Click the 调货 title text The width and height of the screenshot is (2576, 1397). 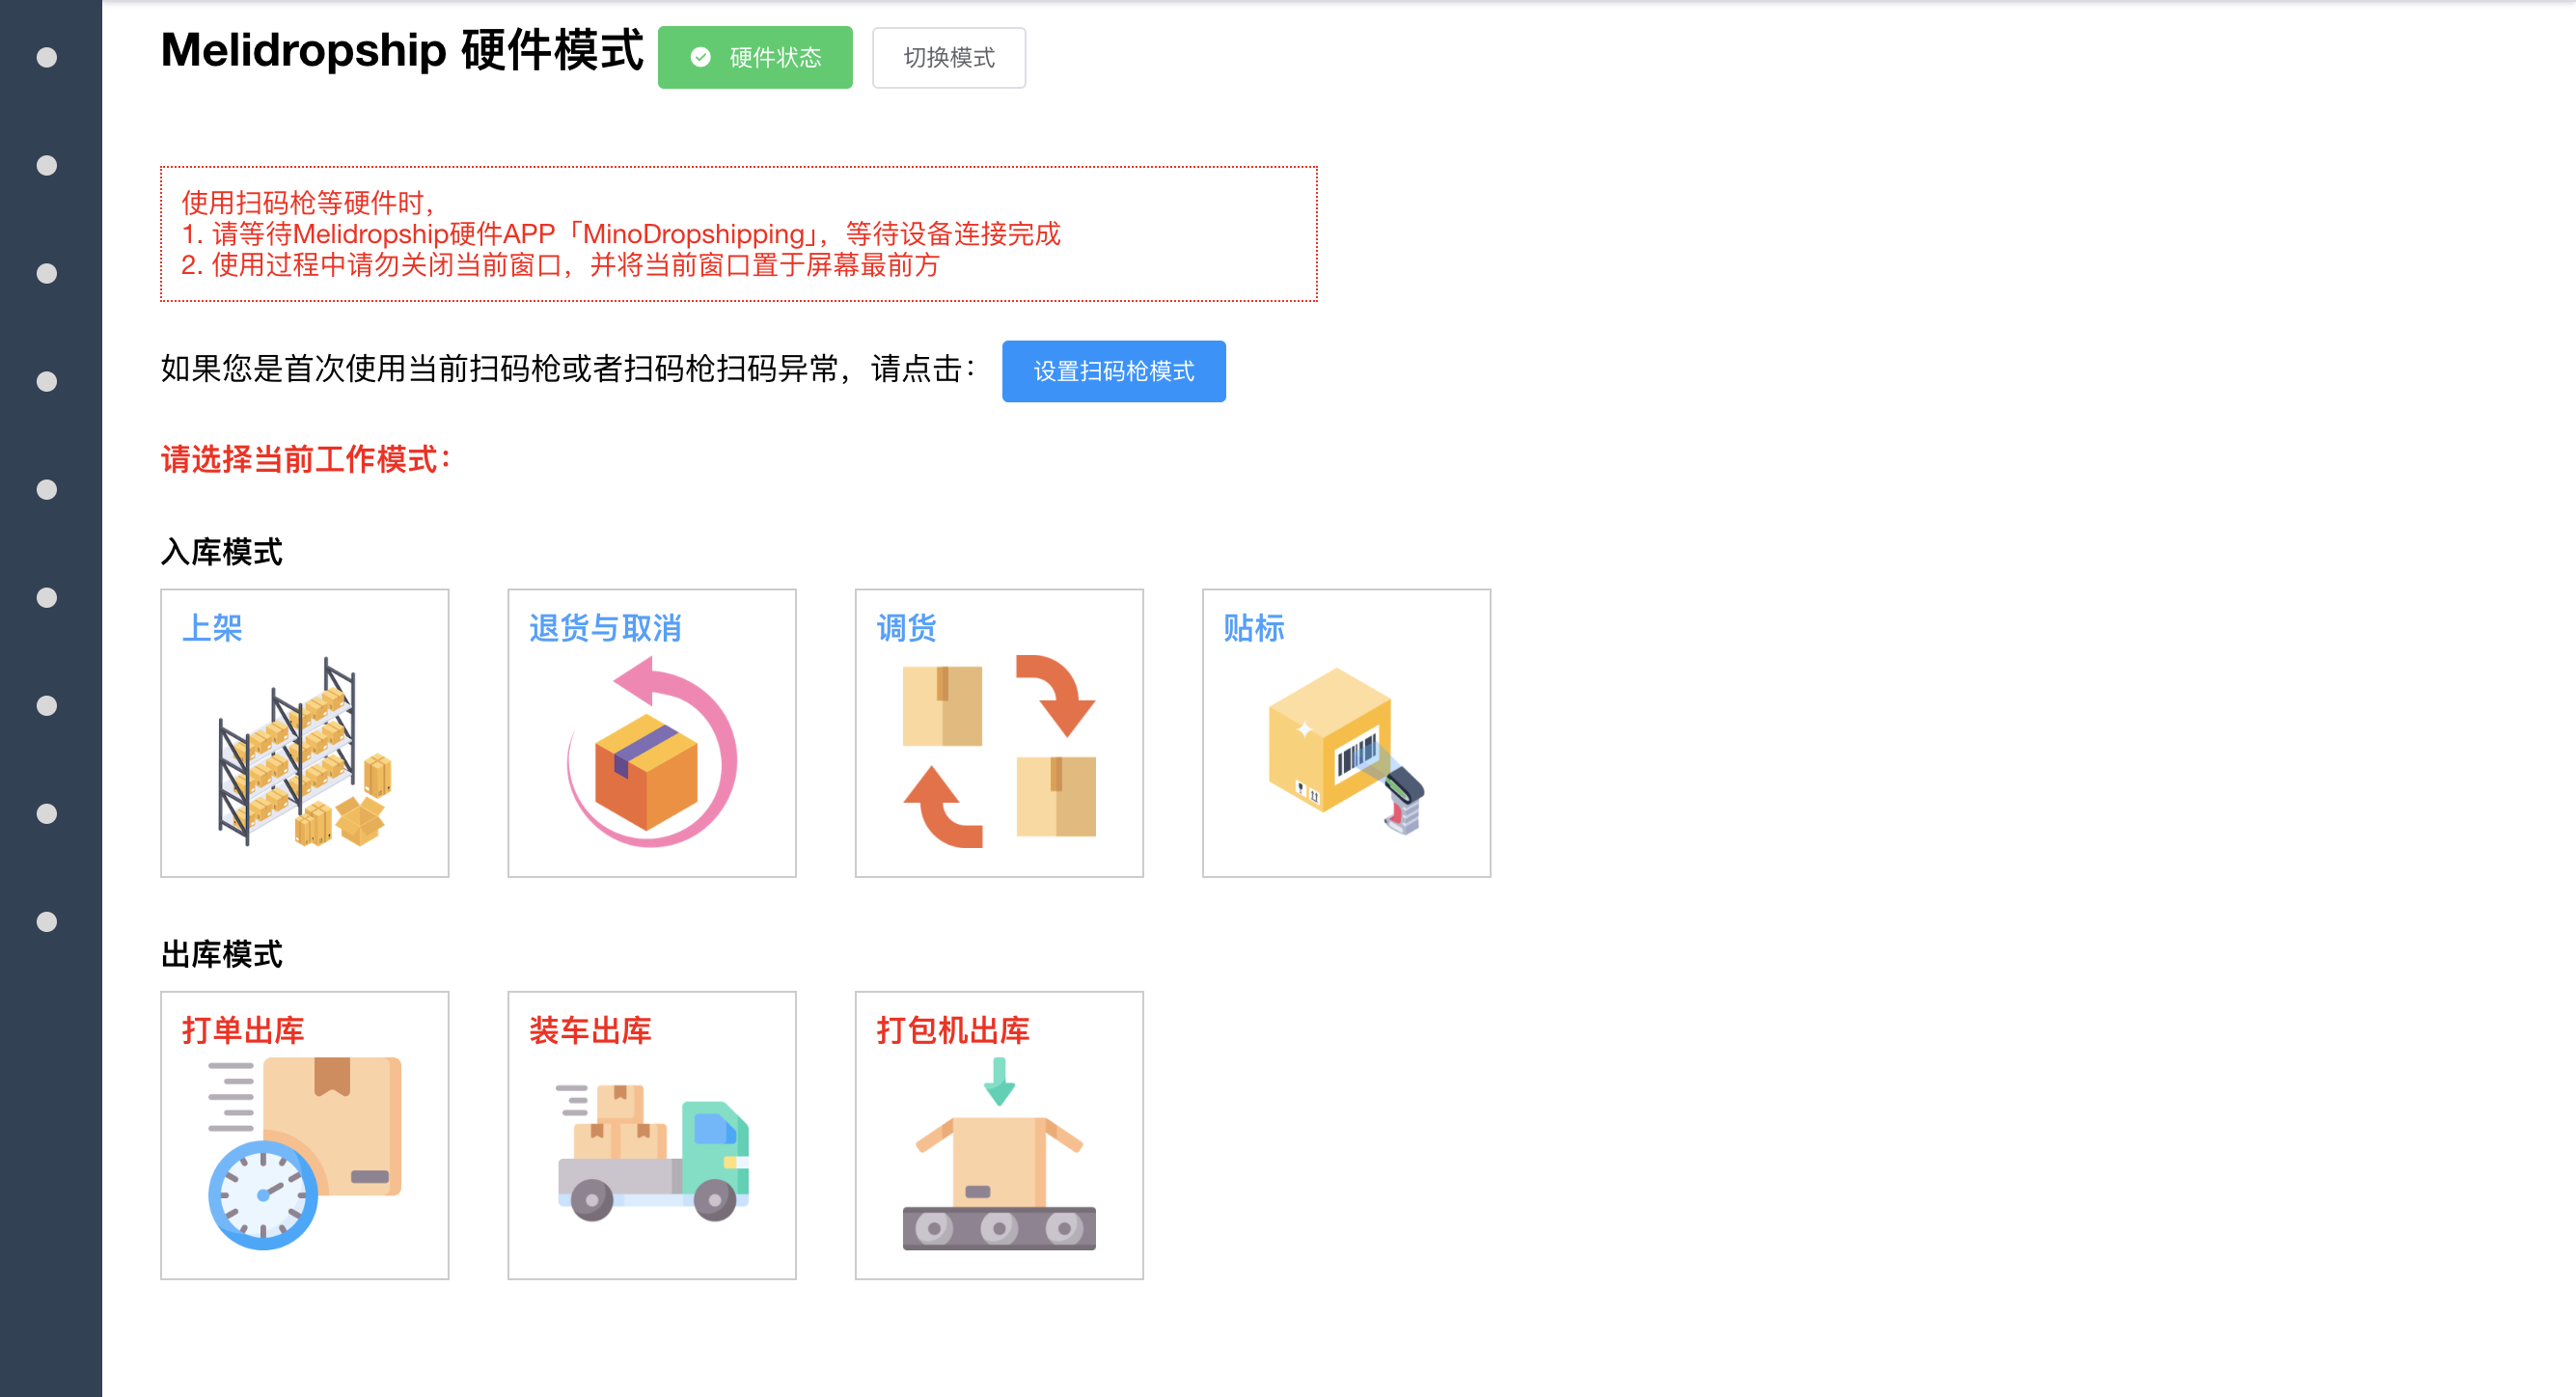(906, 628)
